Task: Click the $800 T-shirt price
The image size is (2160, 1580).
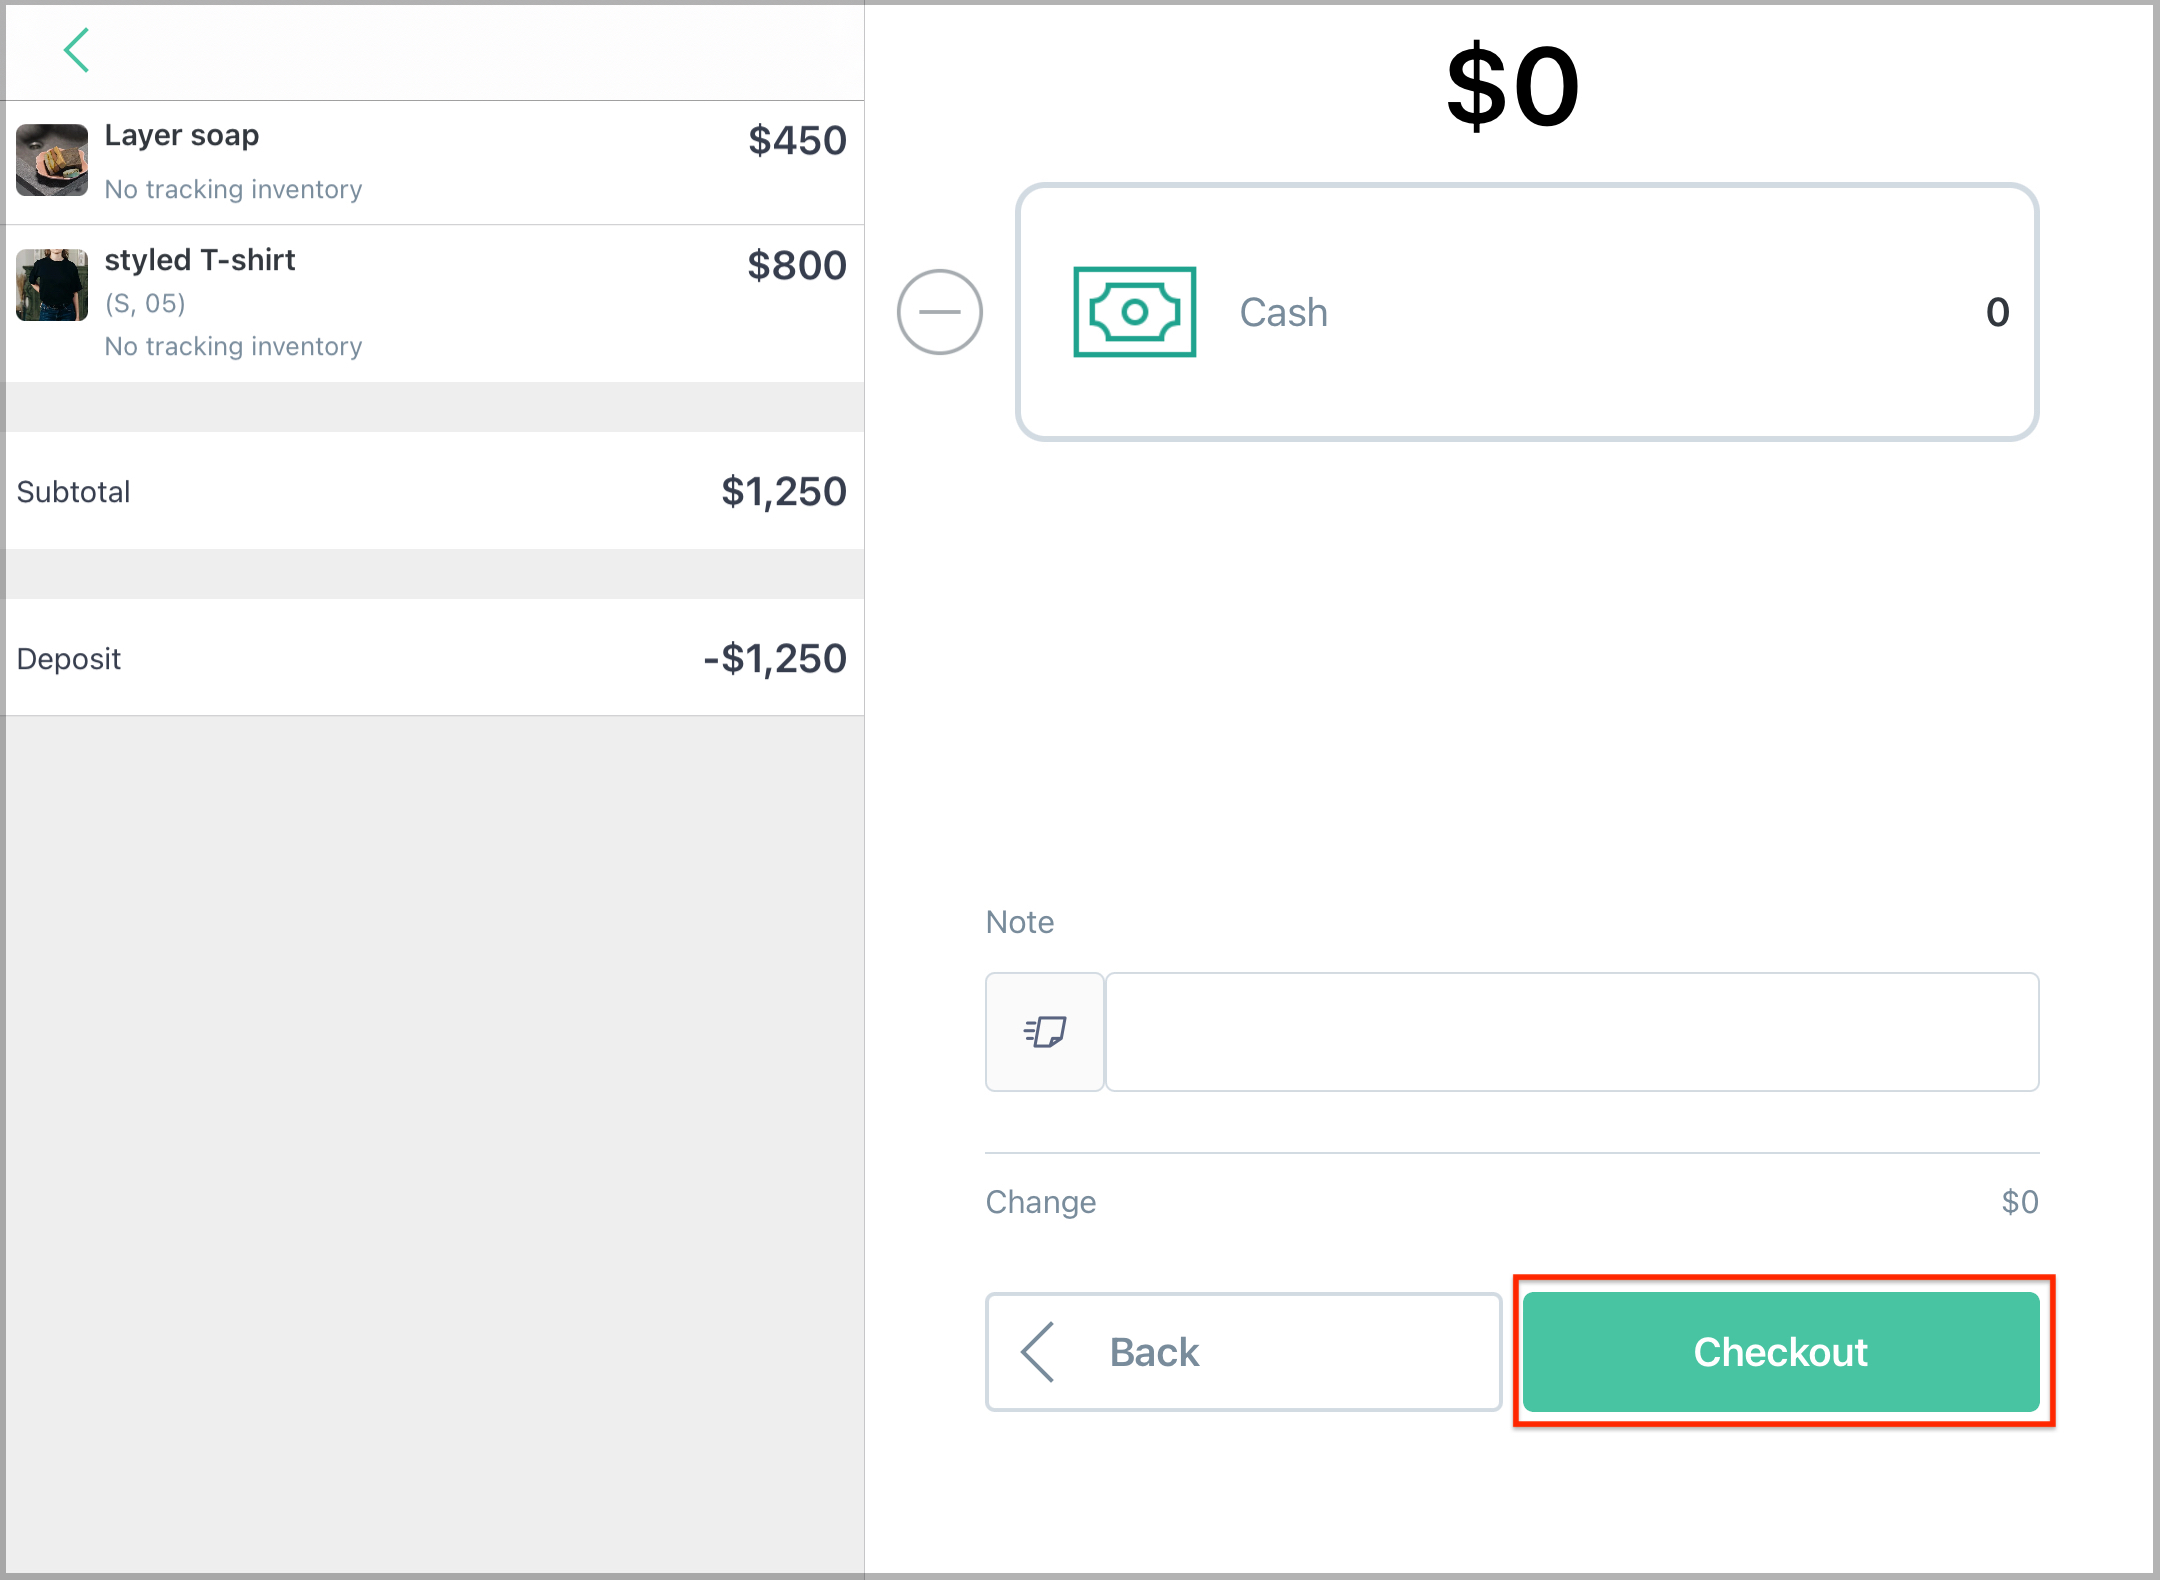Action: tap(797, 265)
